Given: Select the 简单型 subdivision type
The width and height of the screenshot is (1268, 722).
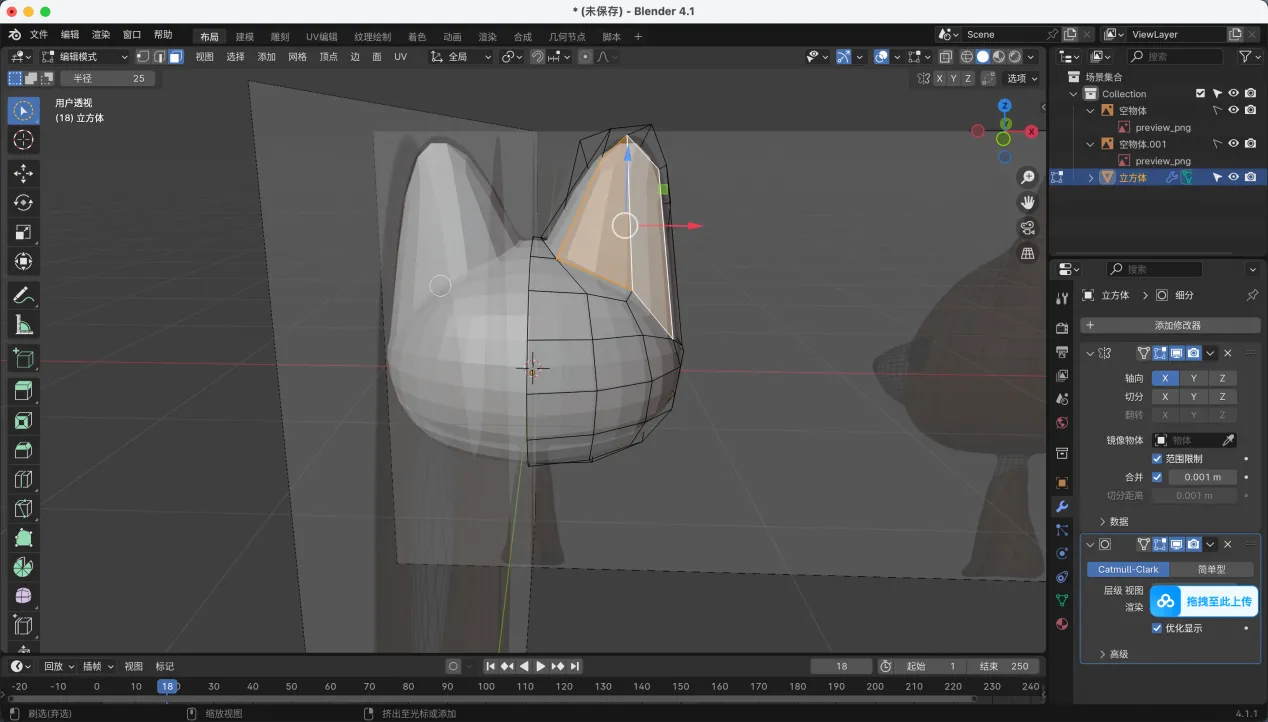Looking at the screenshot, I should point(1211,569).
